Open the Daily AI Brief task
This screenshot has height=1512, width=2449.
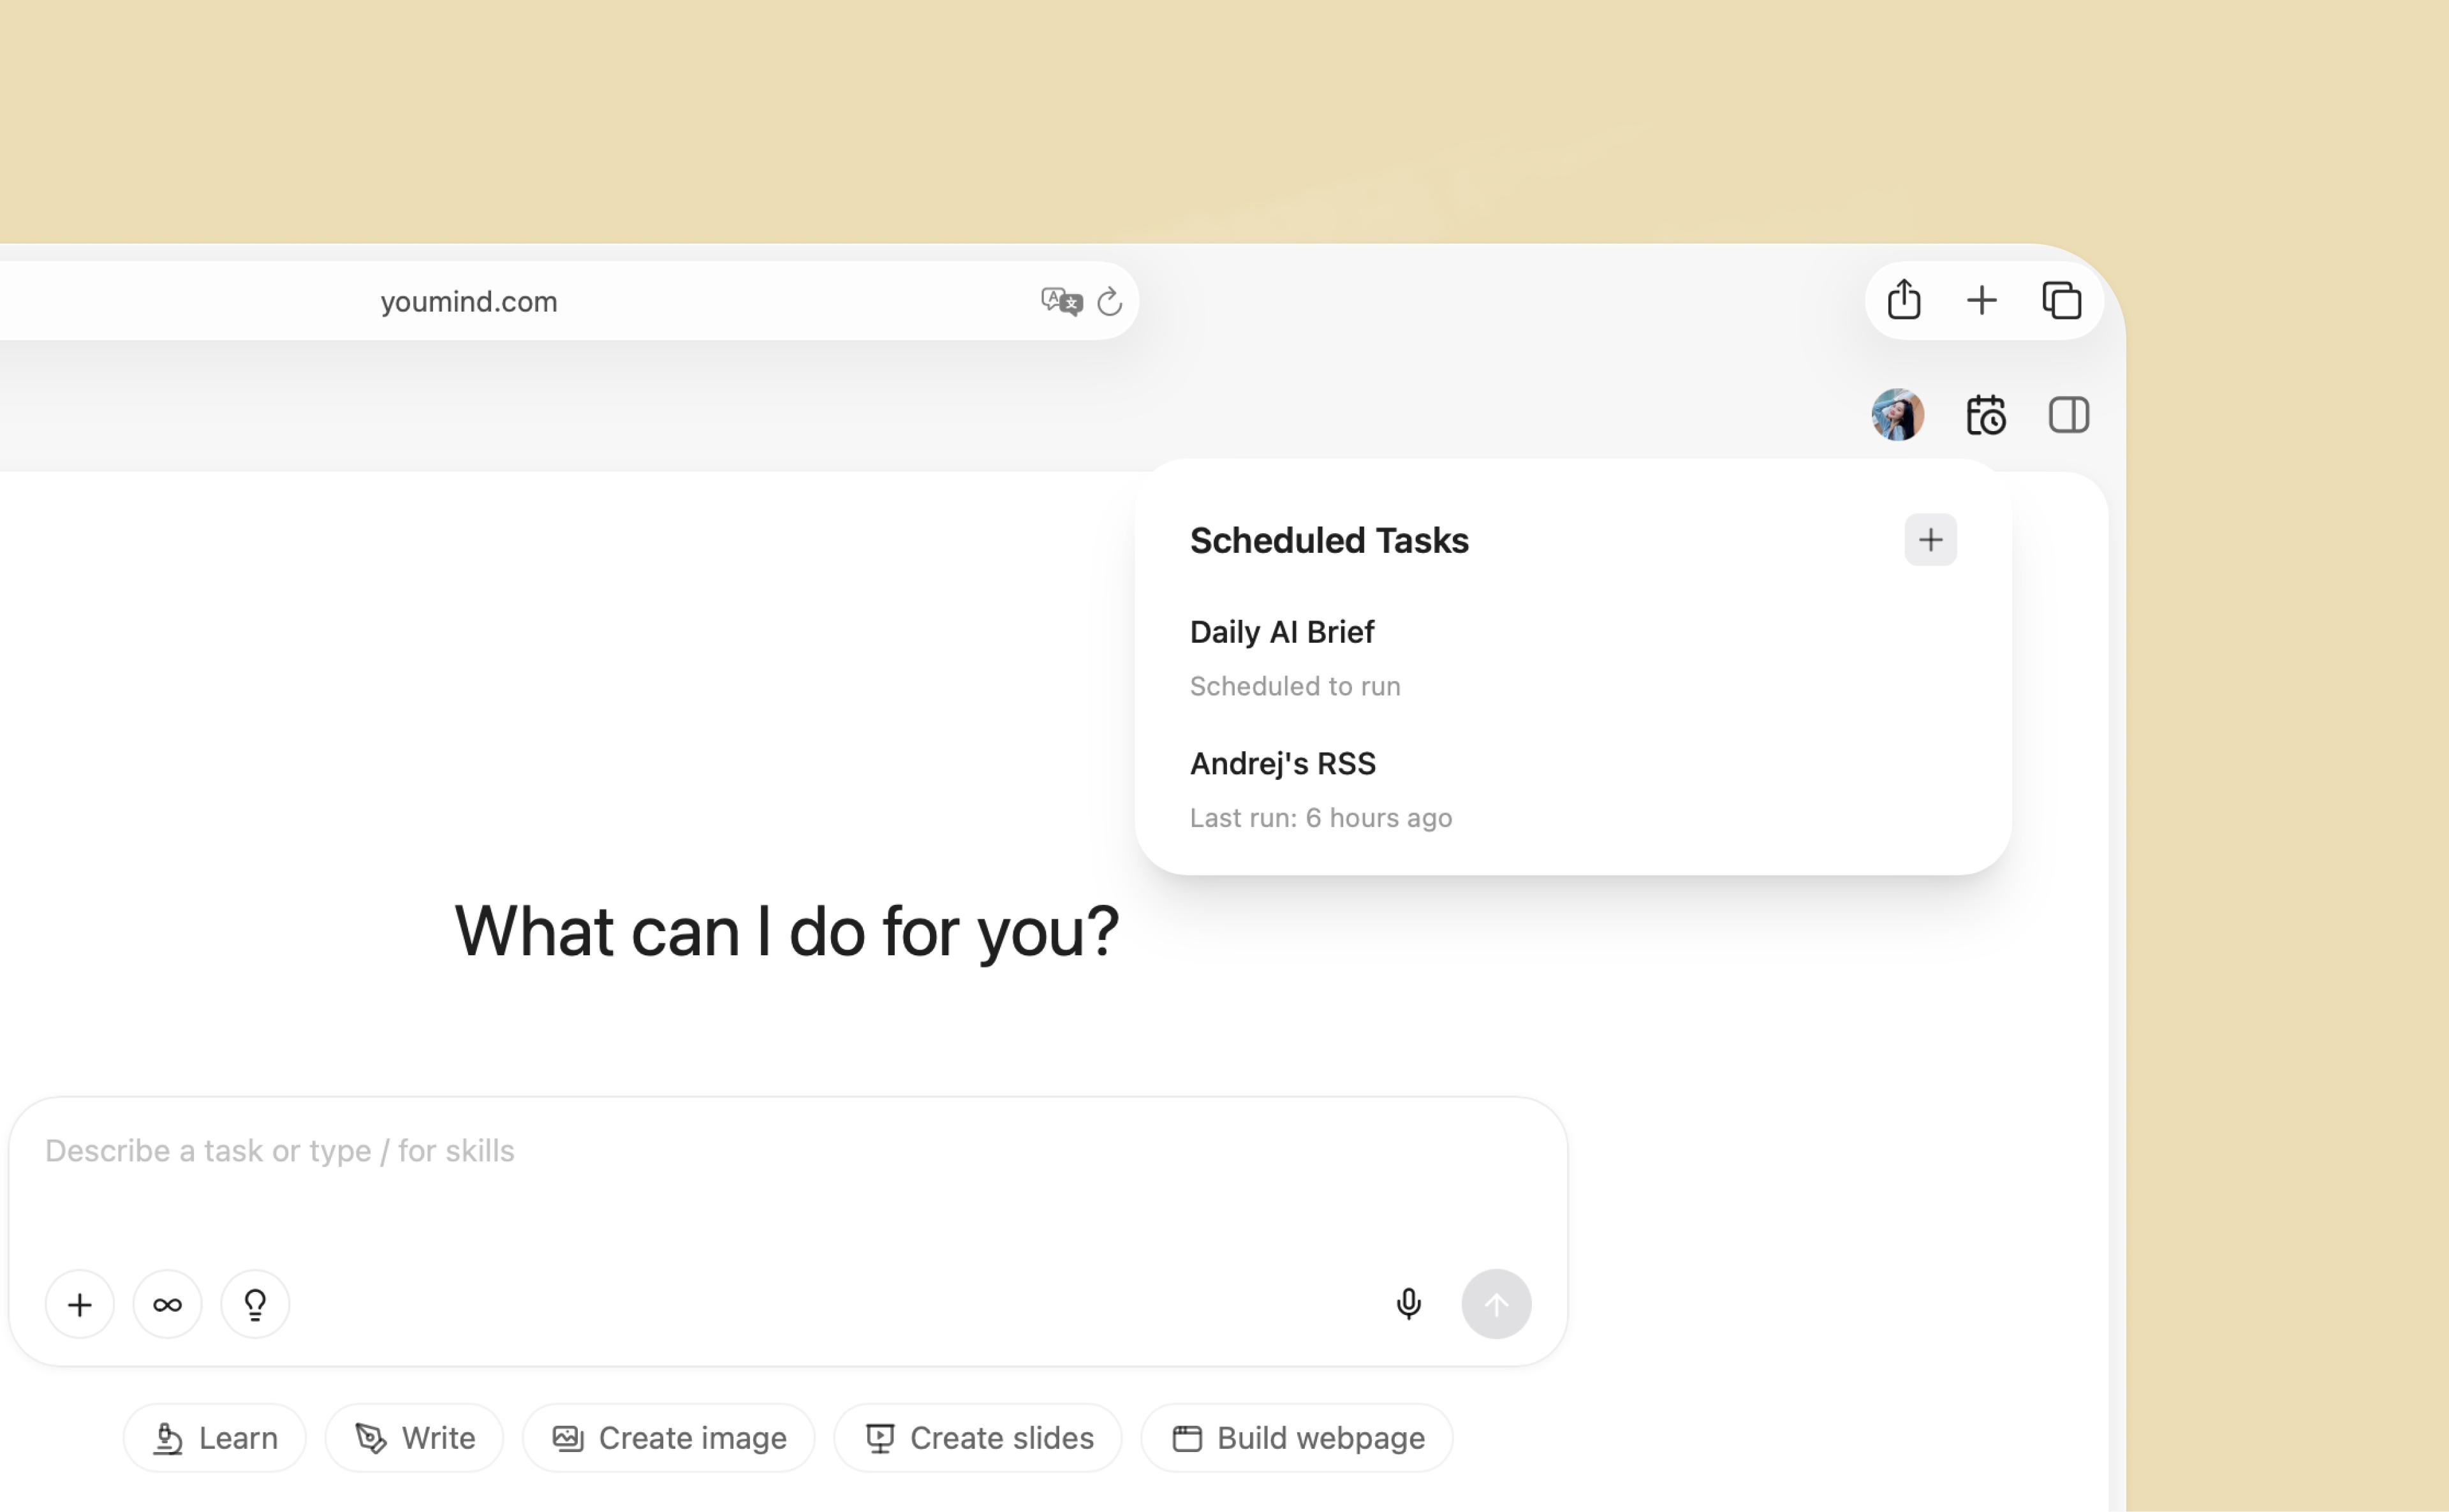(x=1282, y=632)
